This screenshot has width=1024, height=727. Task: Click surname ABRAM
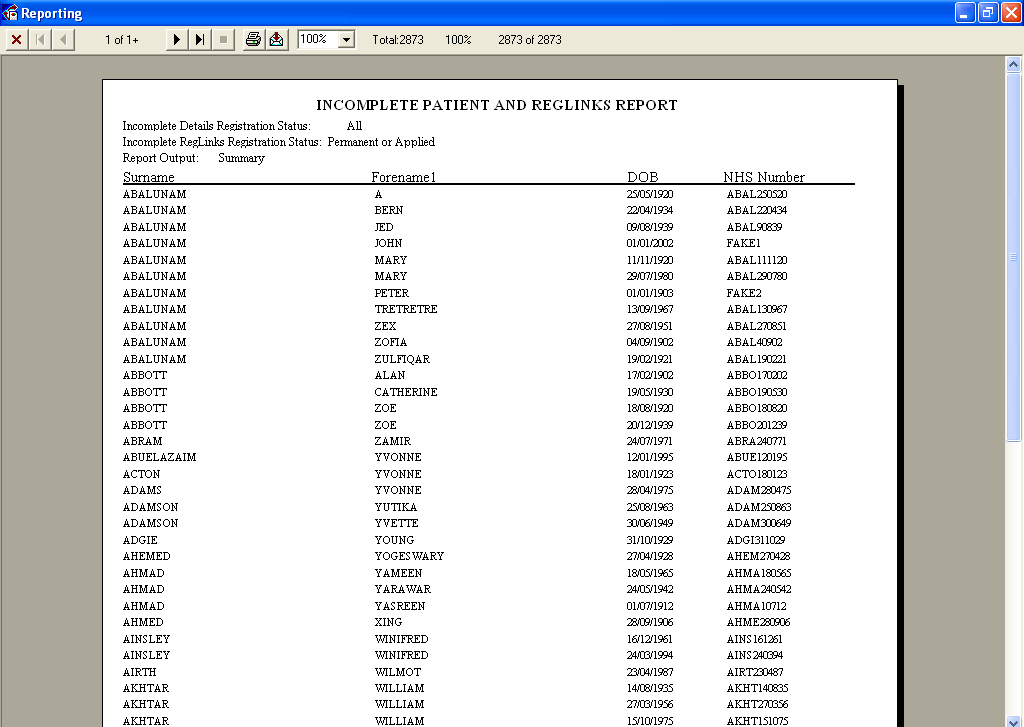[x=142, y=441]
